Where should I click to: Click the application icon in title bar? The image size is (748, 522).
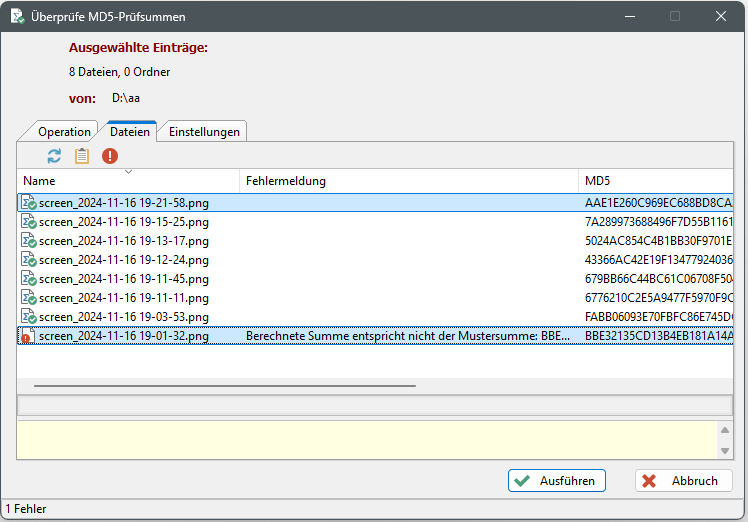[x=18, y=17]
